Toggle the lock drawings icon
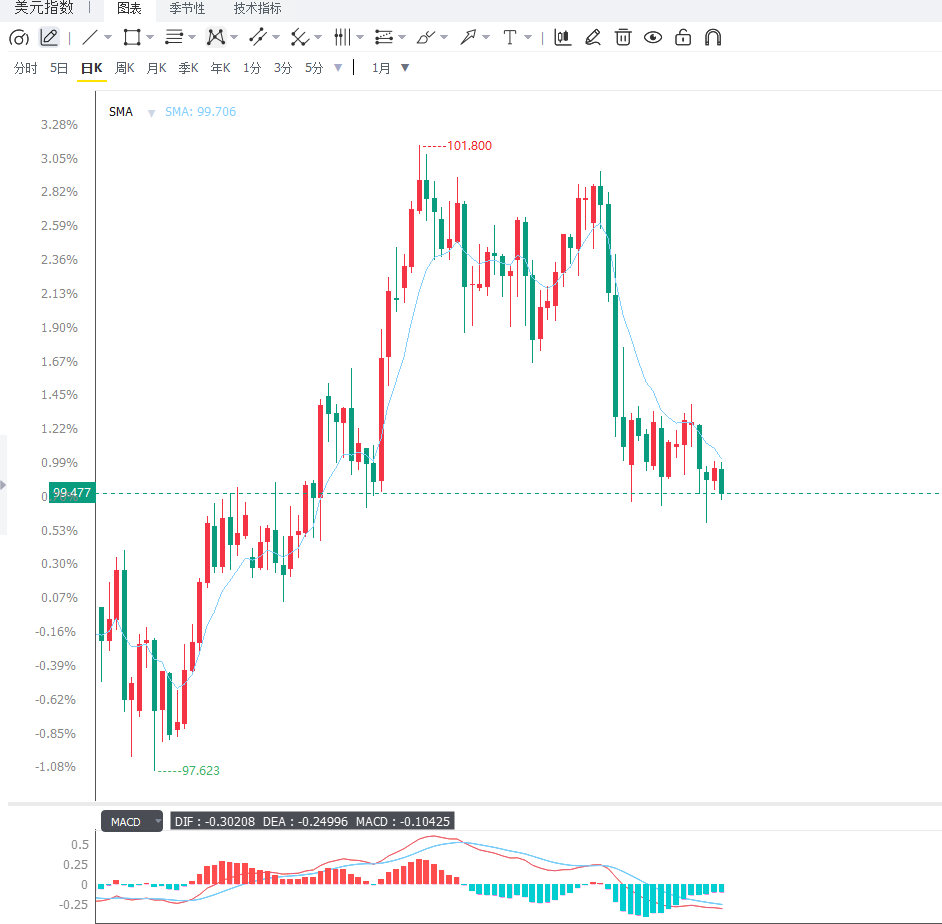Image resolution: width=942 pixels, height=924 pixels. pyautogui.click(x=682, y=37)
